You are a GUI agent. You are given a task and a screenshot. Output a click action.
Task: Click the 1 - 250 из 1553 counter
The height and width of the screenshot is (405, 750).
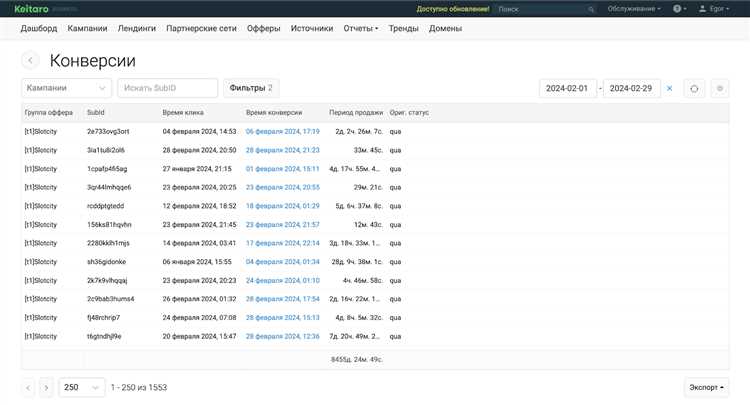pos(139,387)
